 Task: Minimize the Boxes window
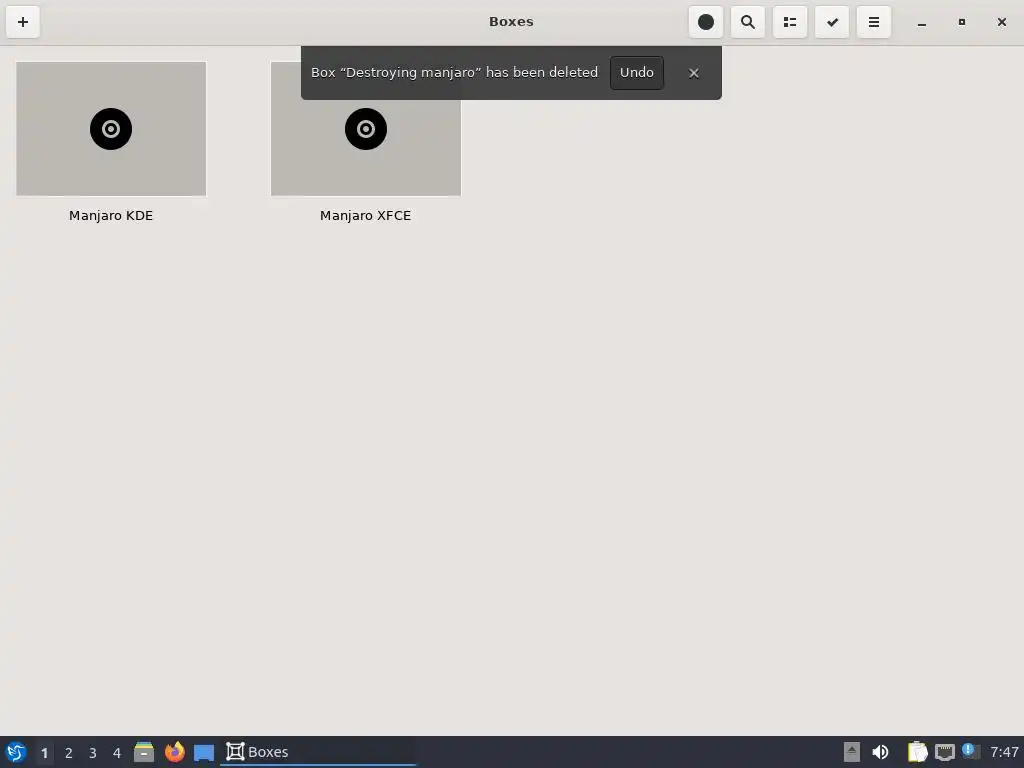click(921, 22)
